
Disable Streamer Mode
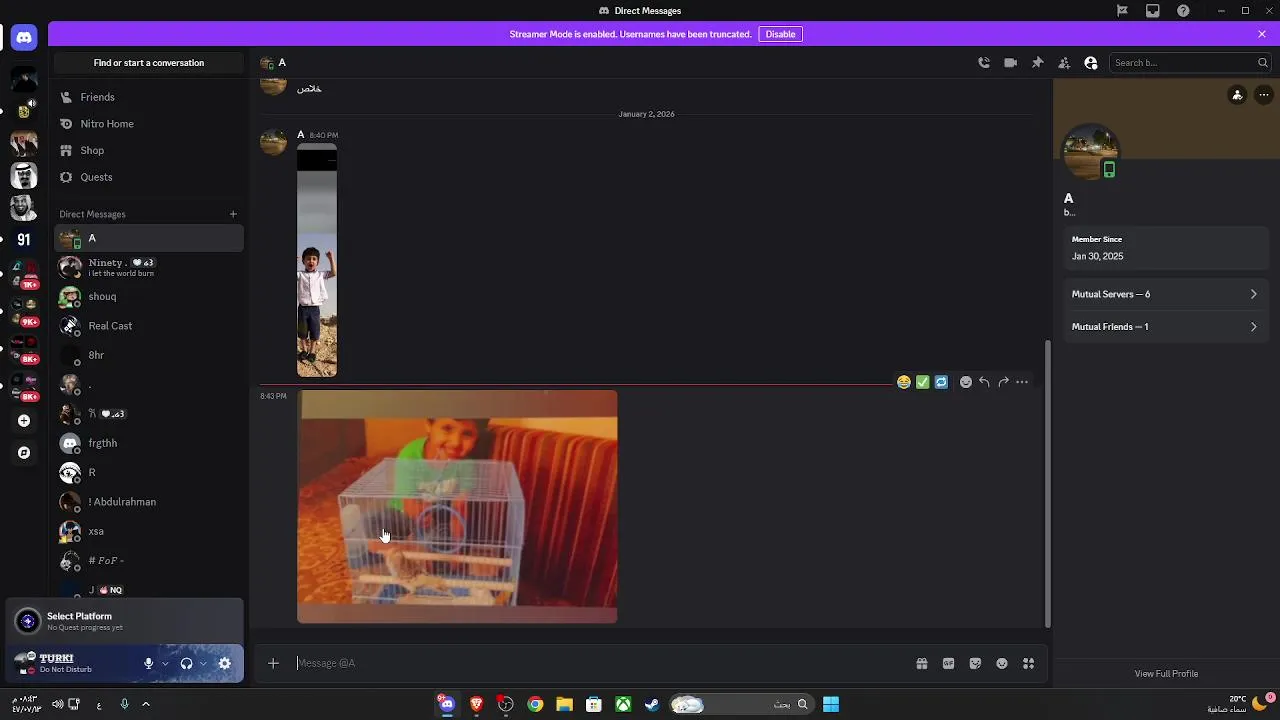(x=780, y=34)
